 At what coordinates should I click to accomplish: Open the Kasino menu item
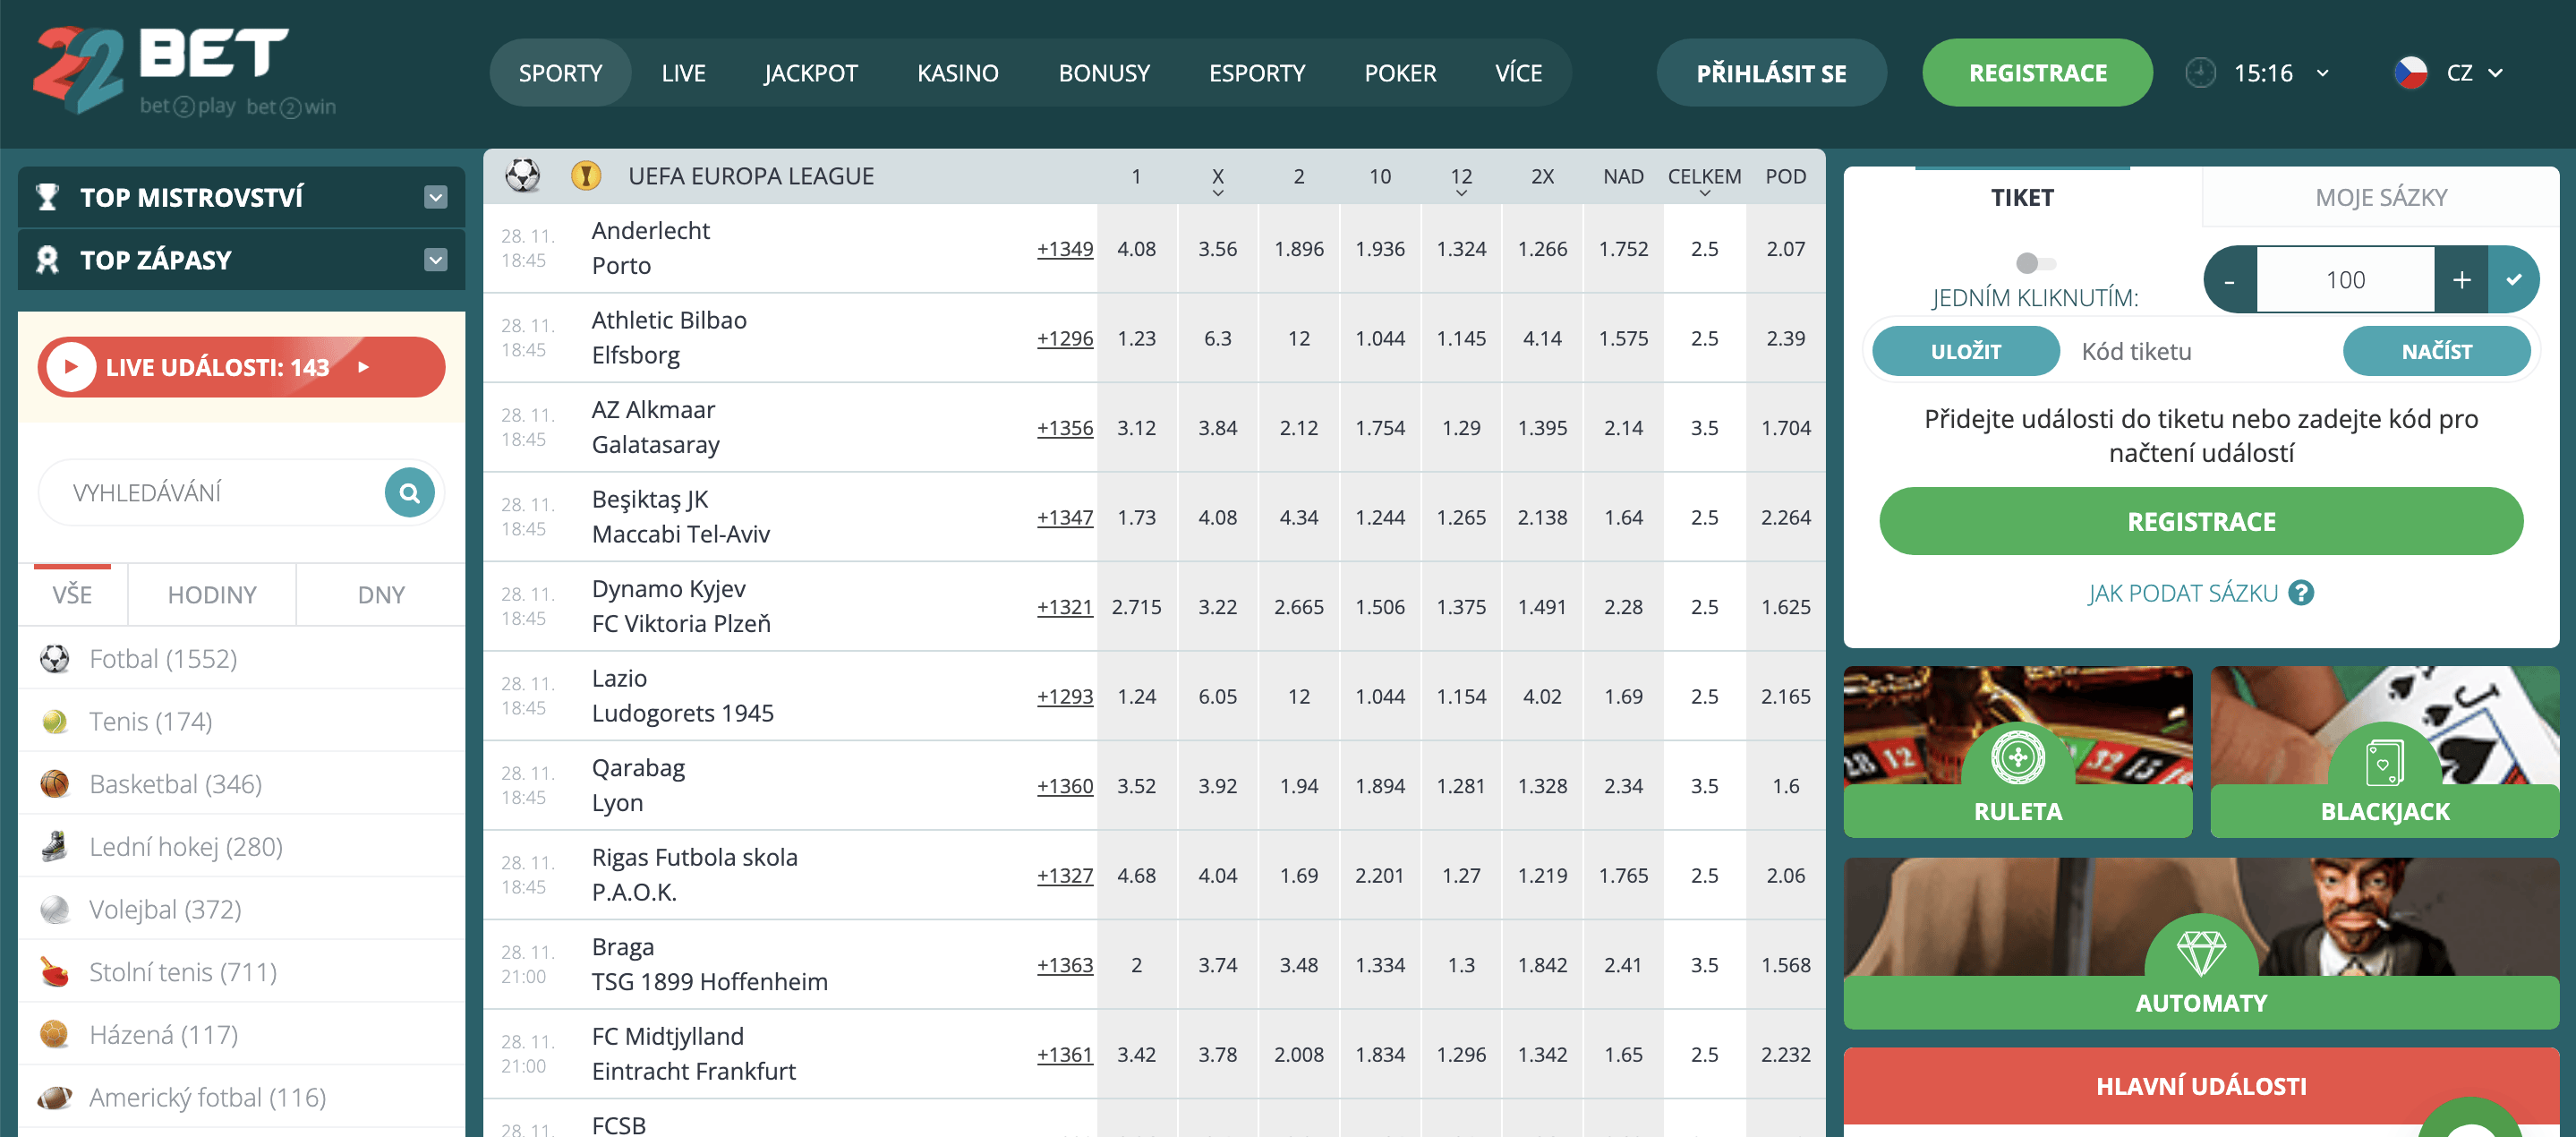coord(957,73)
